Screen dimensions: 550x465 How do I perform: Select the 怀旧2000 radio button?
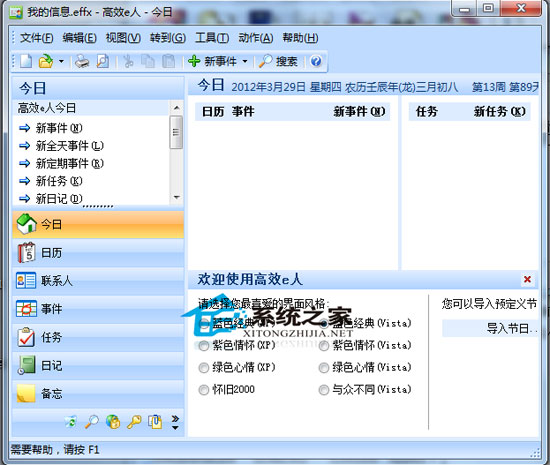[x=204, y=390]
